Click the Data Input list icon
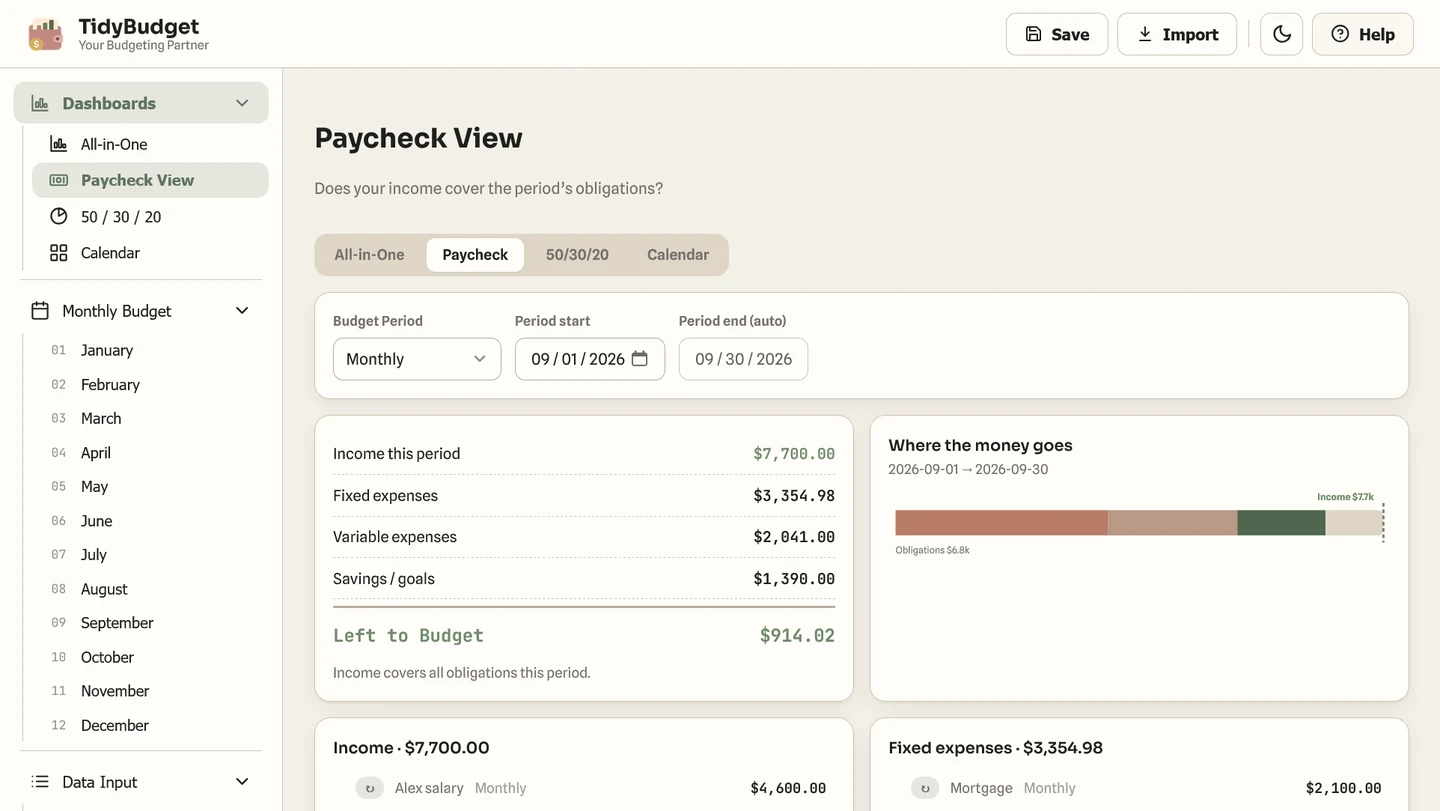 pos(40,782)
